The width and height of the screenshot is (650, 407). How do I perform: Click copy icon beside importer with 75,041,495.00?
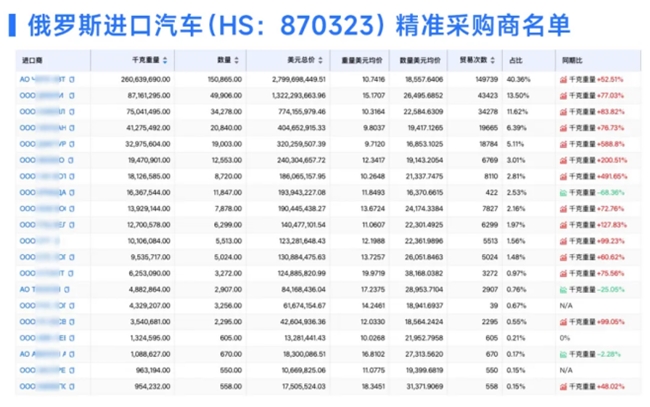(x=71, y=112)
